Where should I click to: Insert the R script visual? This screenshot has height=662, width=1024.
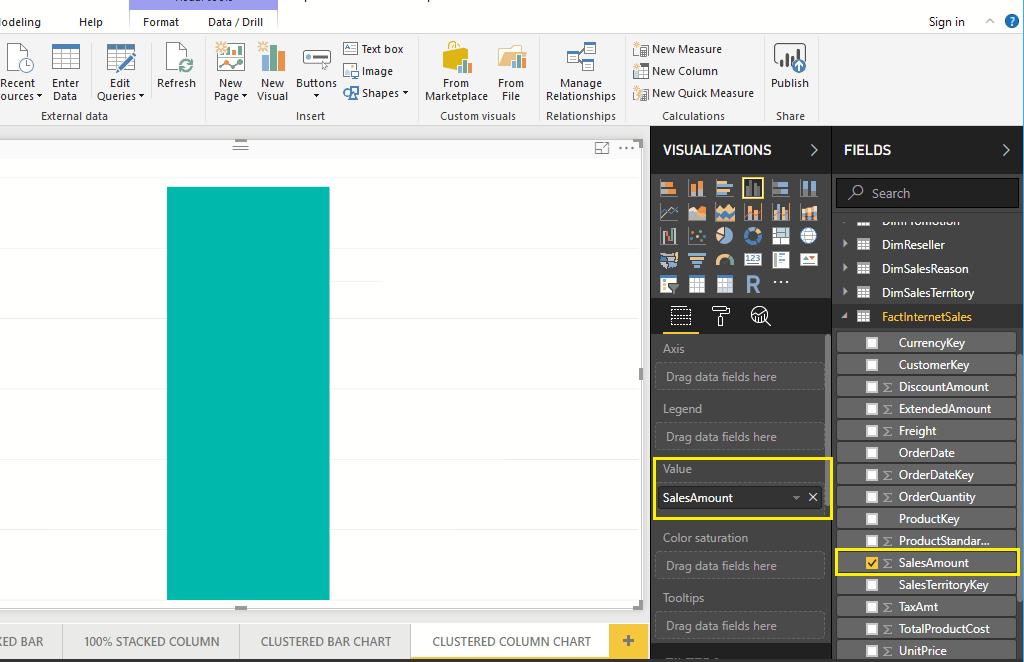(x=753, y=285)
